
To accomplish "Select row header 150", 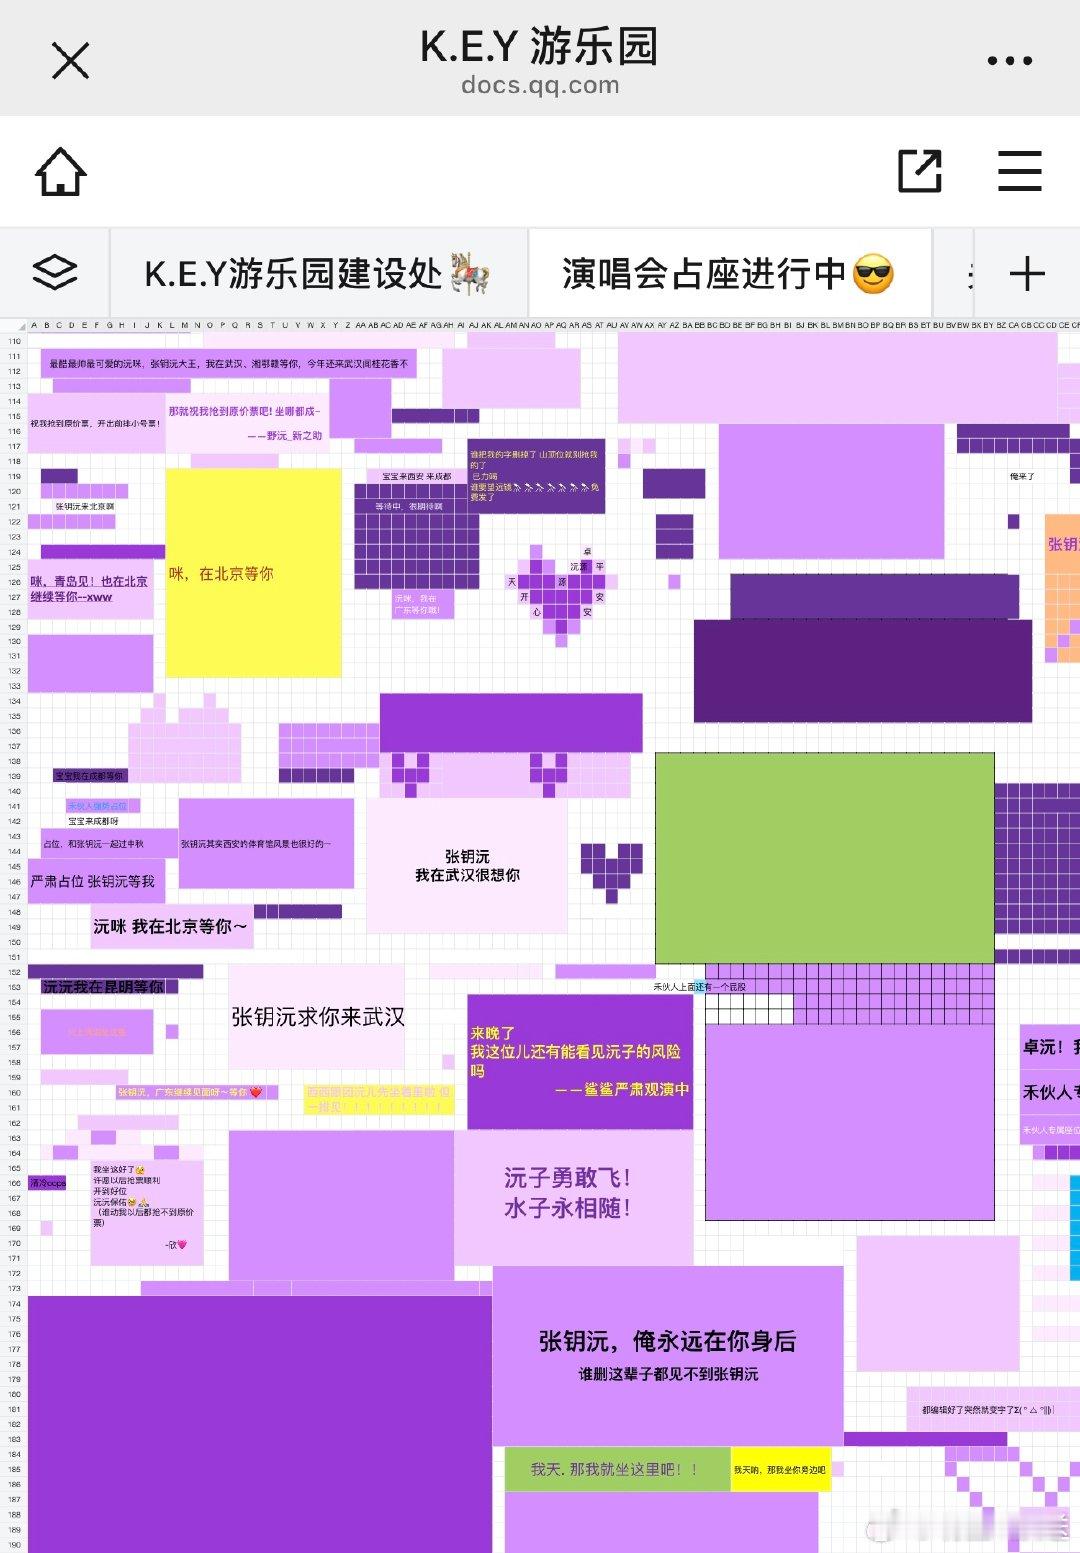I will pos(14,941).
